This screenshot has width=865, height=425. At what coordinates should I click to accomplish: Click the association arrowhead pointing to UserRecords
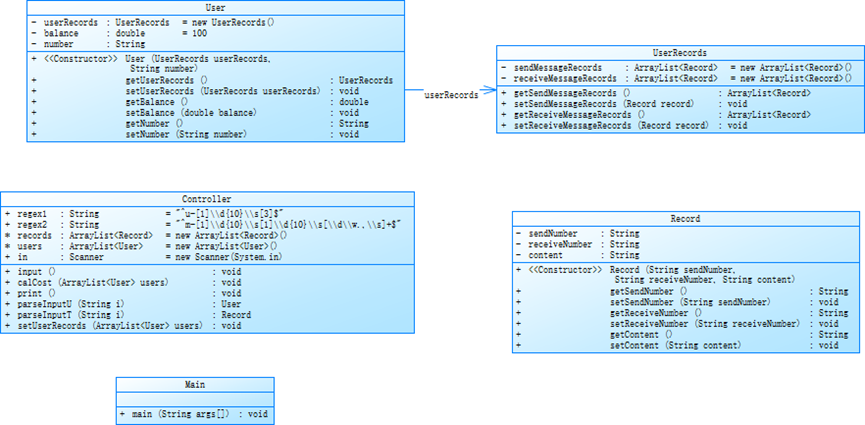489,90
